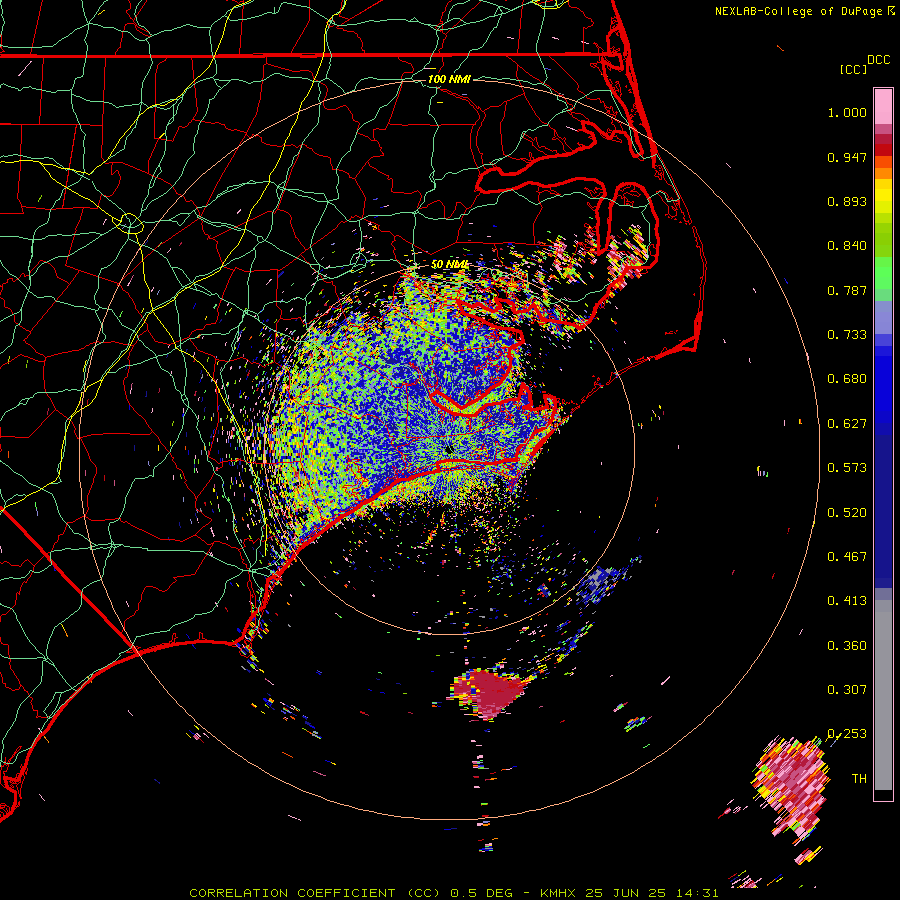Click the 50 NMI range ring label
This screenshot has height=900, width=900.
pyautogui.click(x=449, y=265)
